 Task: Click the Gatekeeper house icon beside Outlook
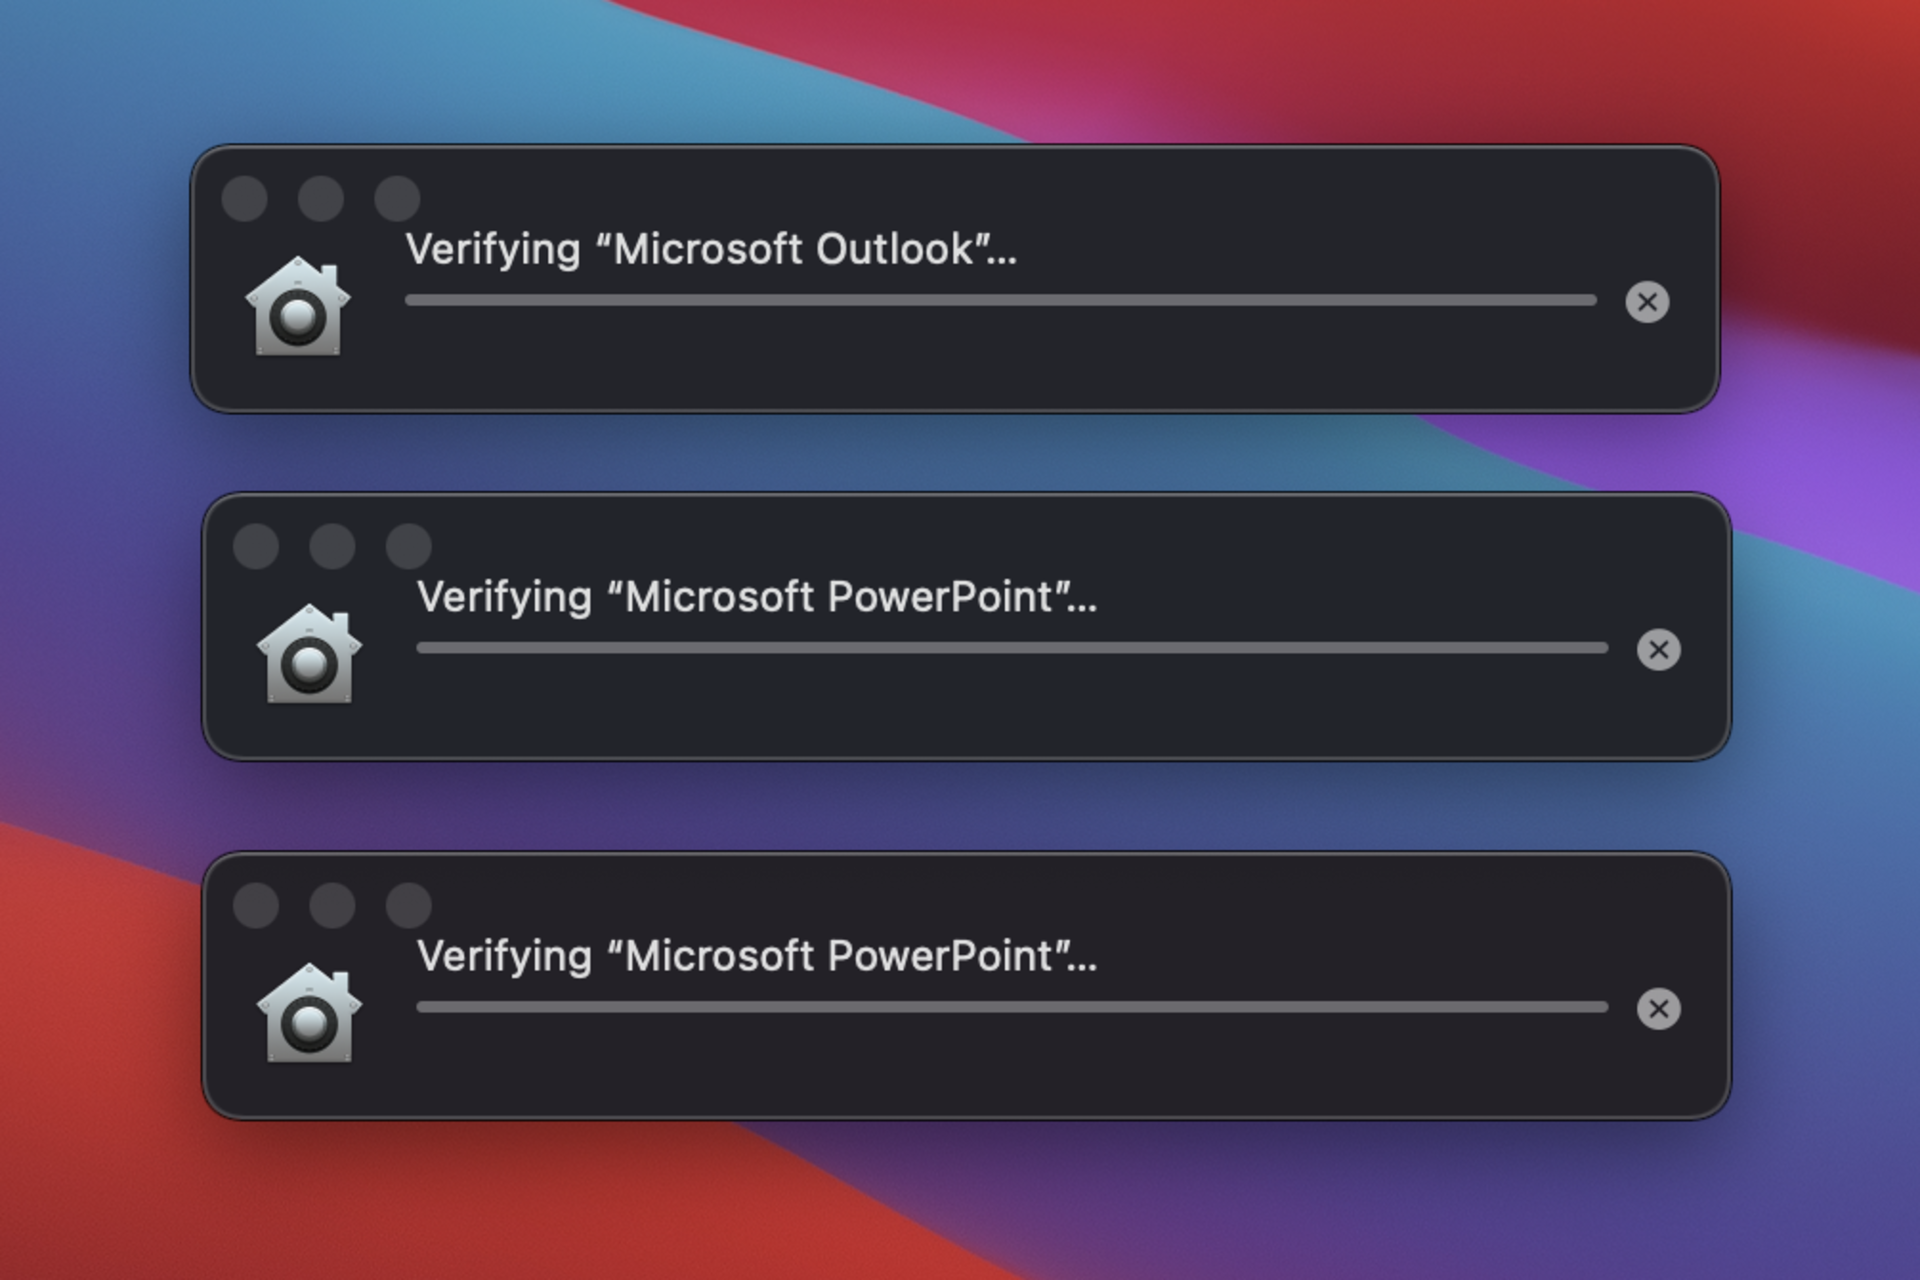[298, 307]
